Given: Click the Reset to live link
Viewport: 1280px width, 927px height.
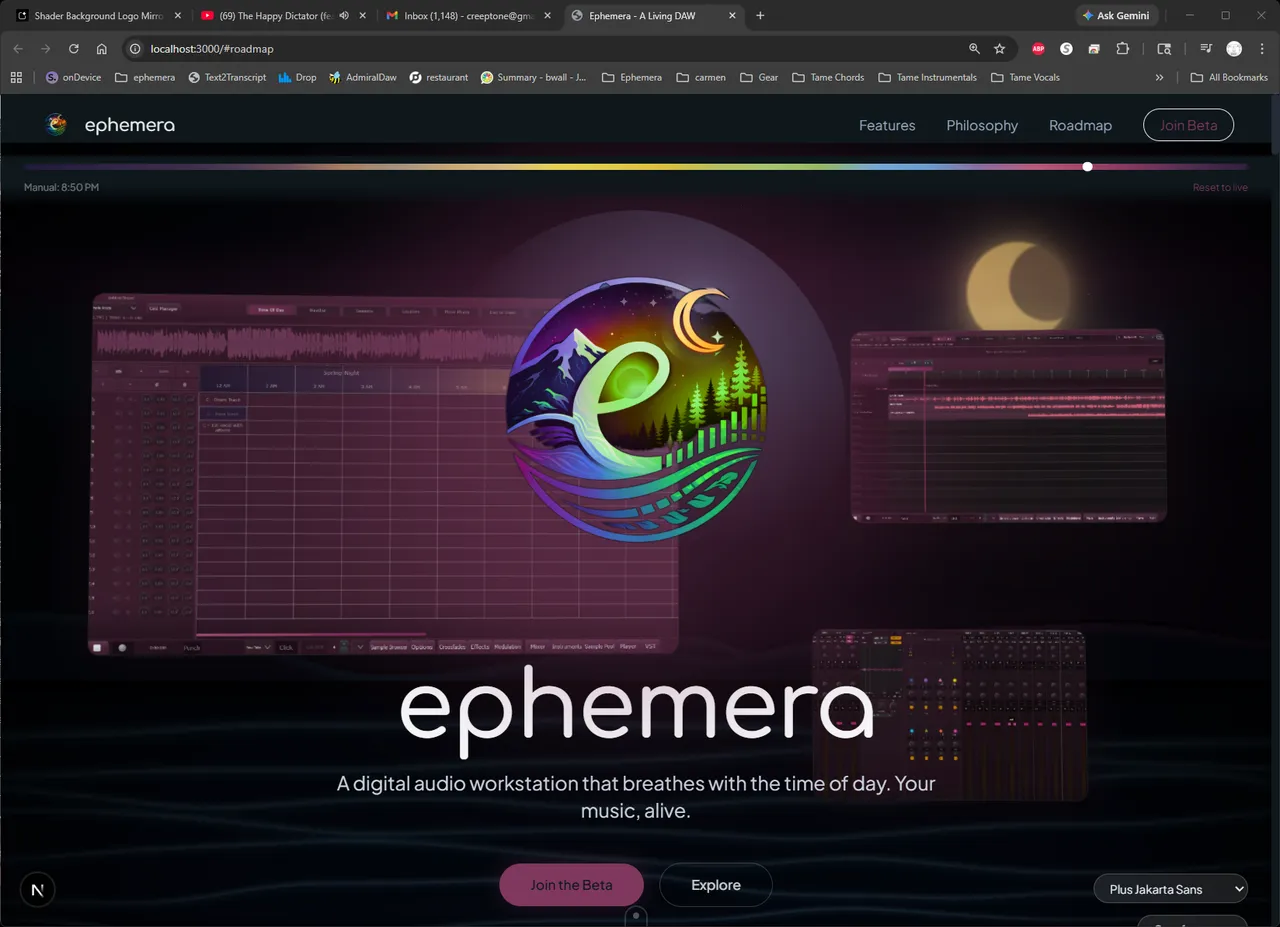Looking at the screenshot, I should click(1219, 188).
